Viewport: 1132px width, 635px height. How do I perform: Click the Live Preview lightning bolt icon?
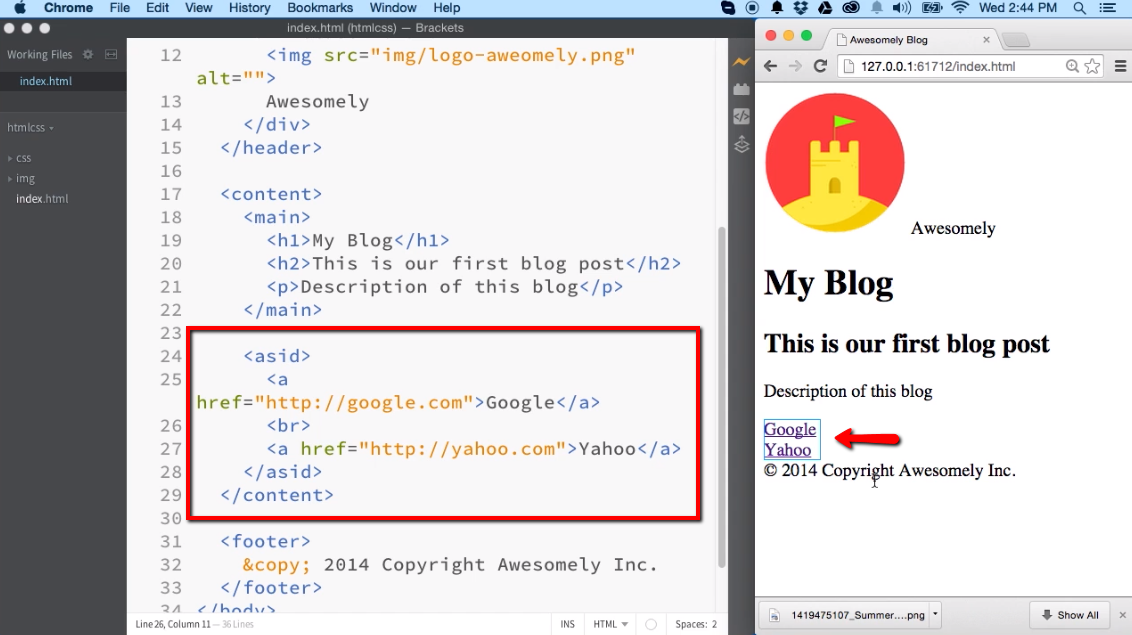coord(741,62)
